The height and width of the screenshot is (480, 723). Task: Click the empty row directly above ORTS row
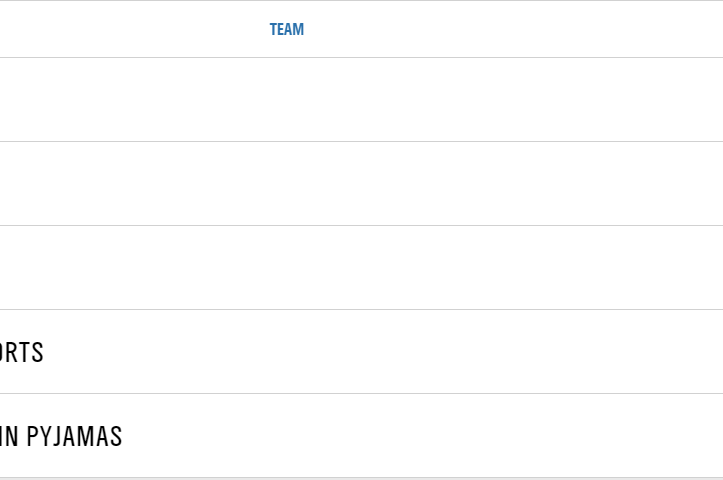point(361,267)
